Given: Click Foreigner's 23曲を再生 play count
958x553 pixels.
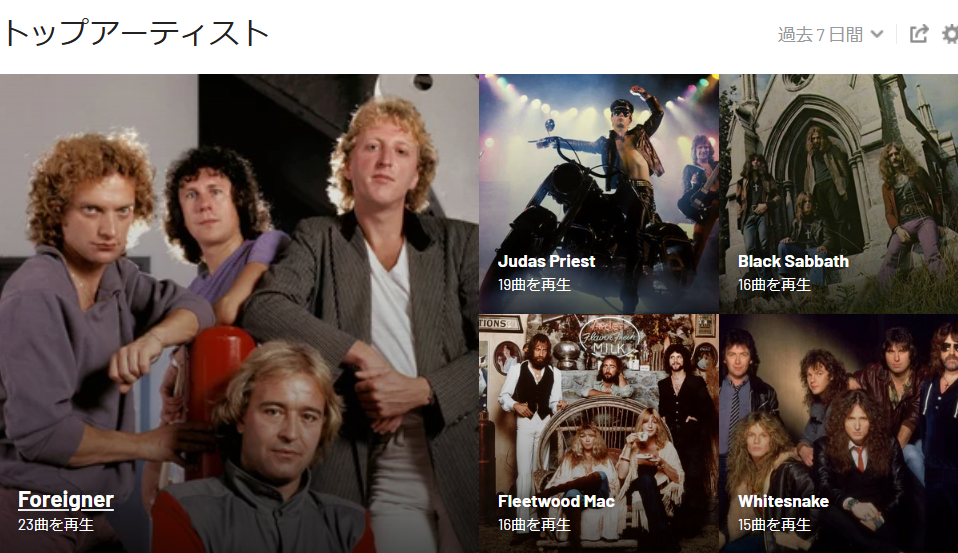Looking at the screenshot, I should tap(56, 525).
